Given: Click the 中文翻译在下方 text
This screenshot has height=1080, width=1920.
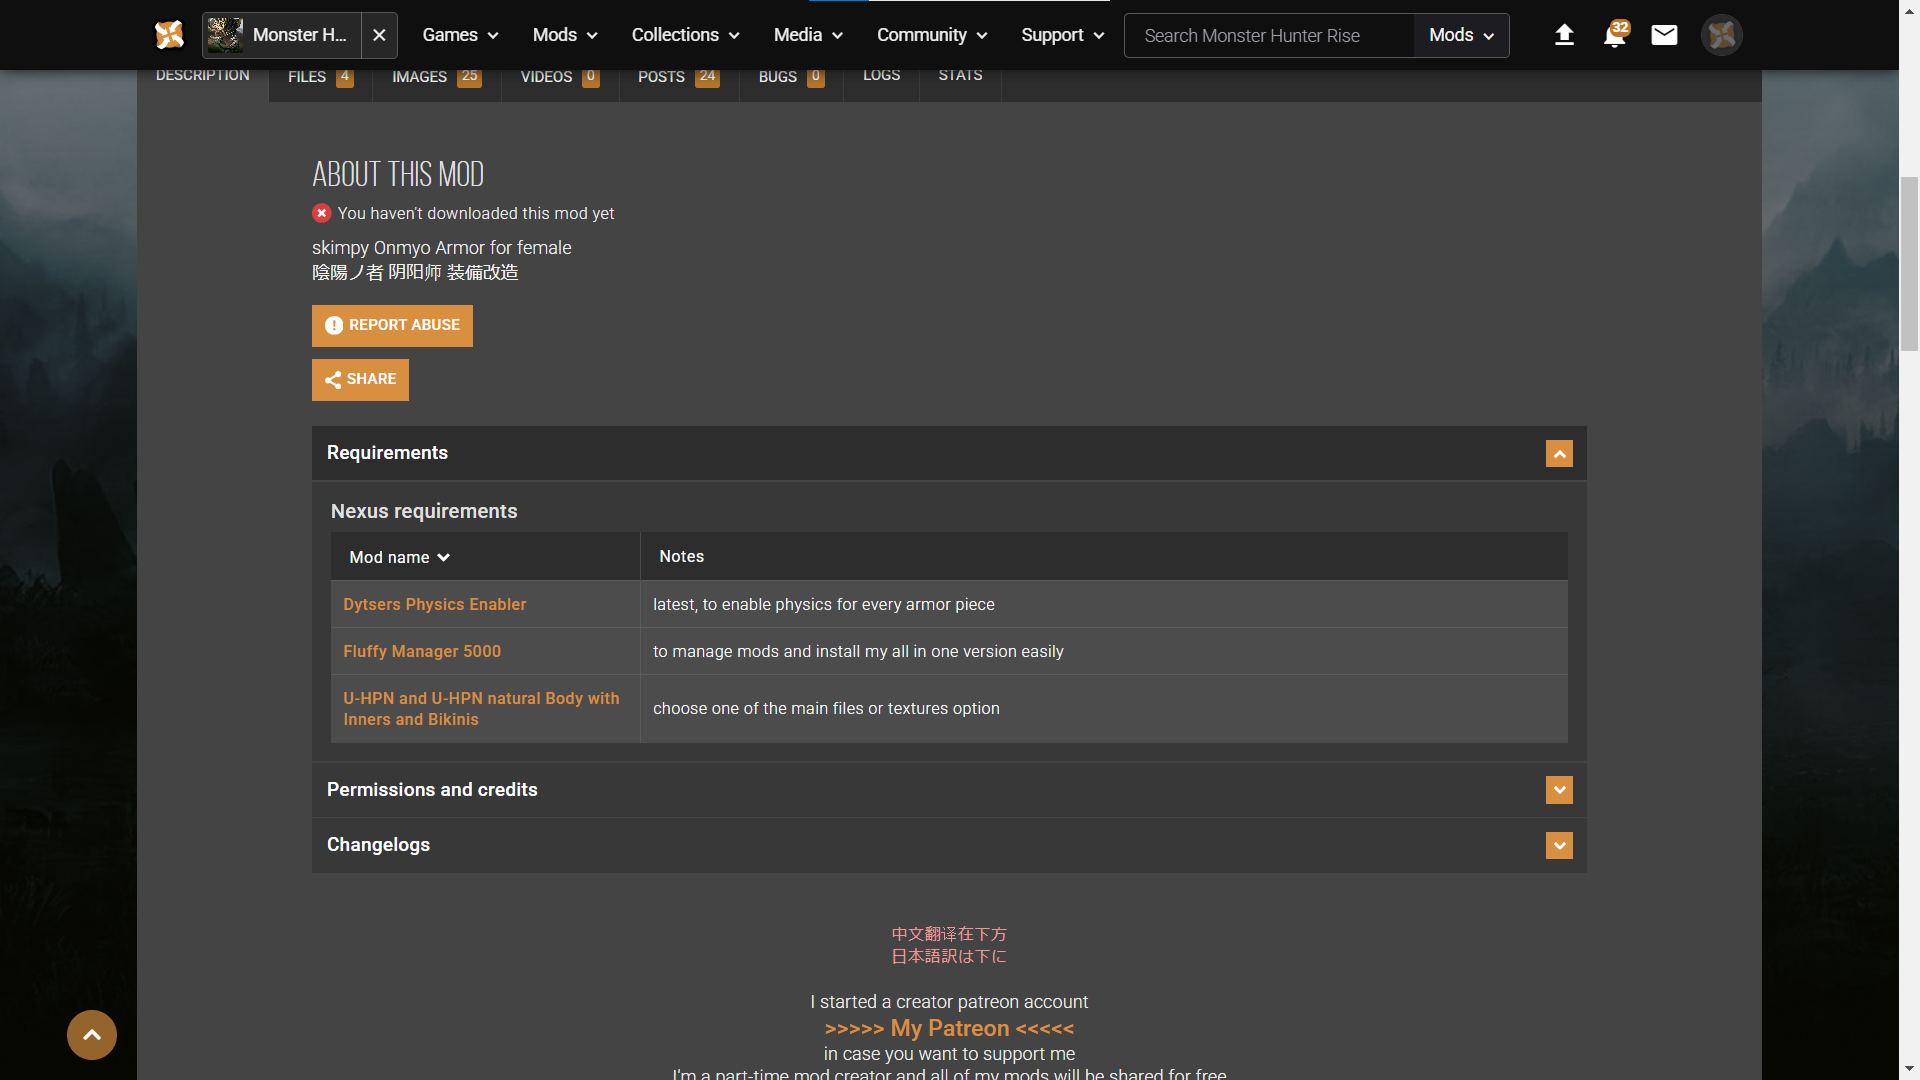Looking at the screenshot, I should 949,934.
